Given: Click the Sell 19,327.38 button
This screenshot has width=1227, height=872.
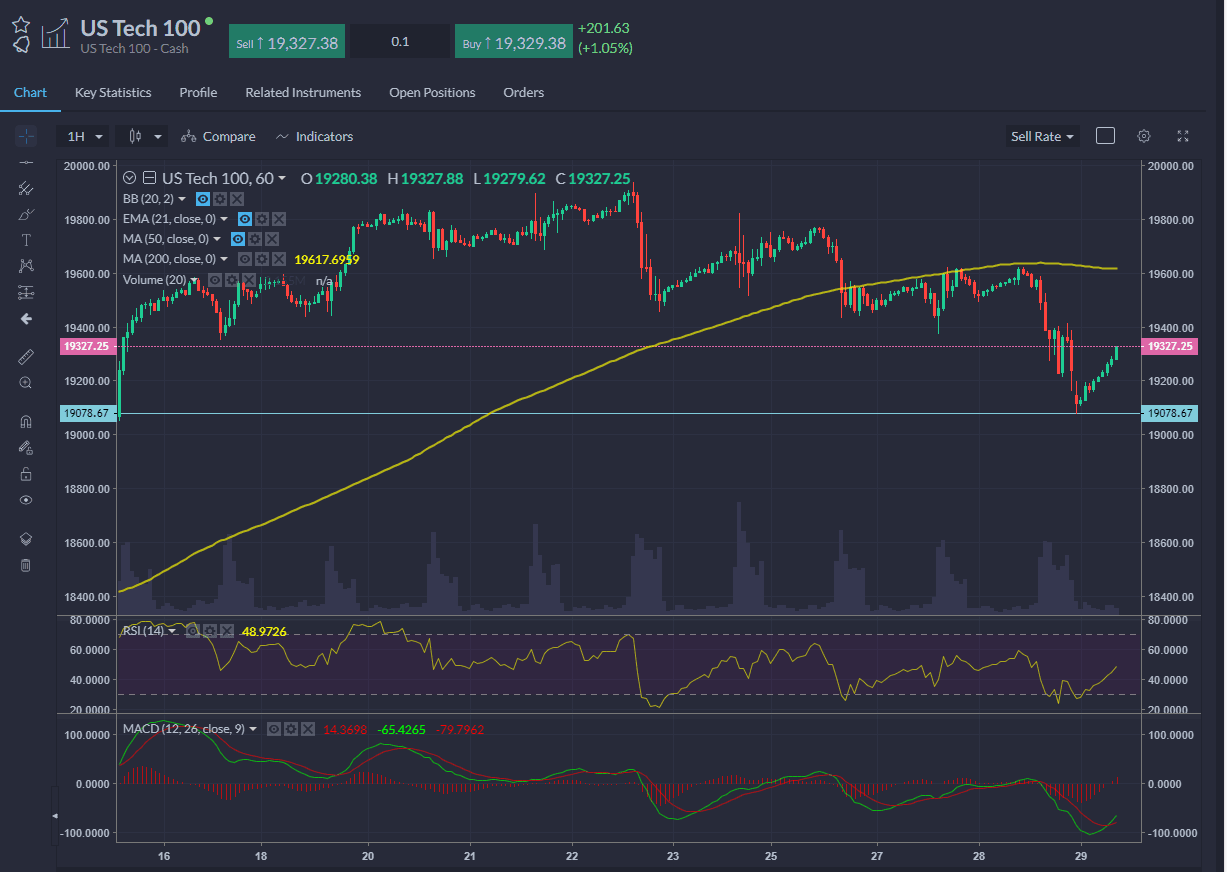Looking at the screenshot, I should tap(287, 43).
